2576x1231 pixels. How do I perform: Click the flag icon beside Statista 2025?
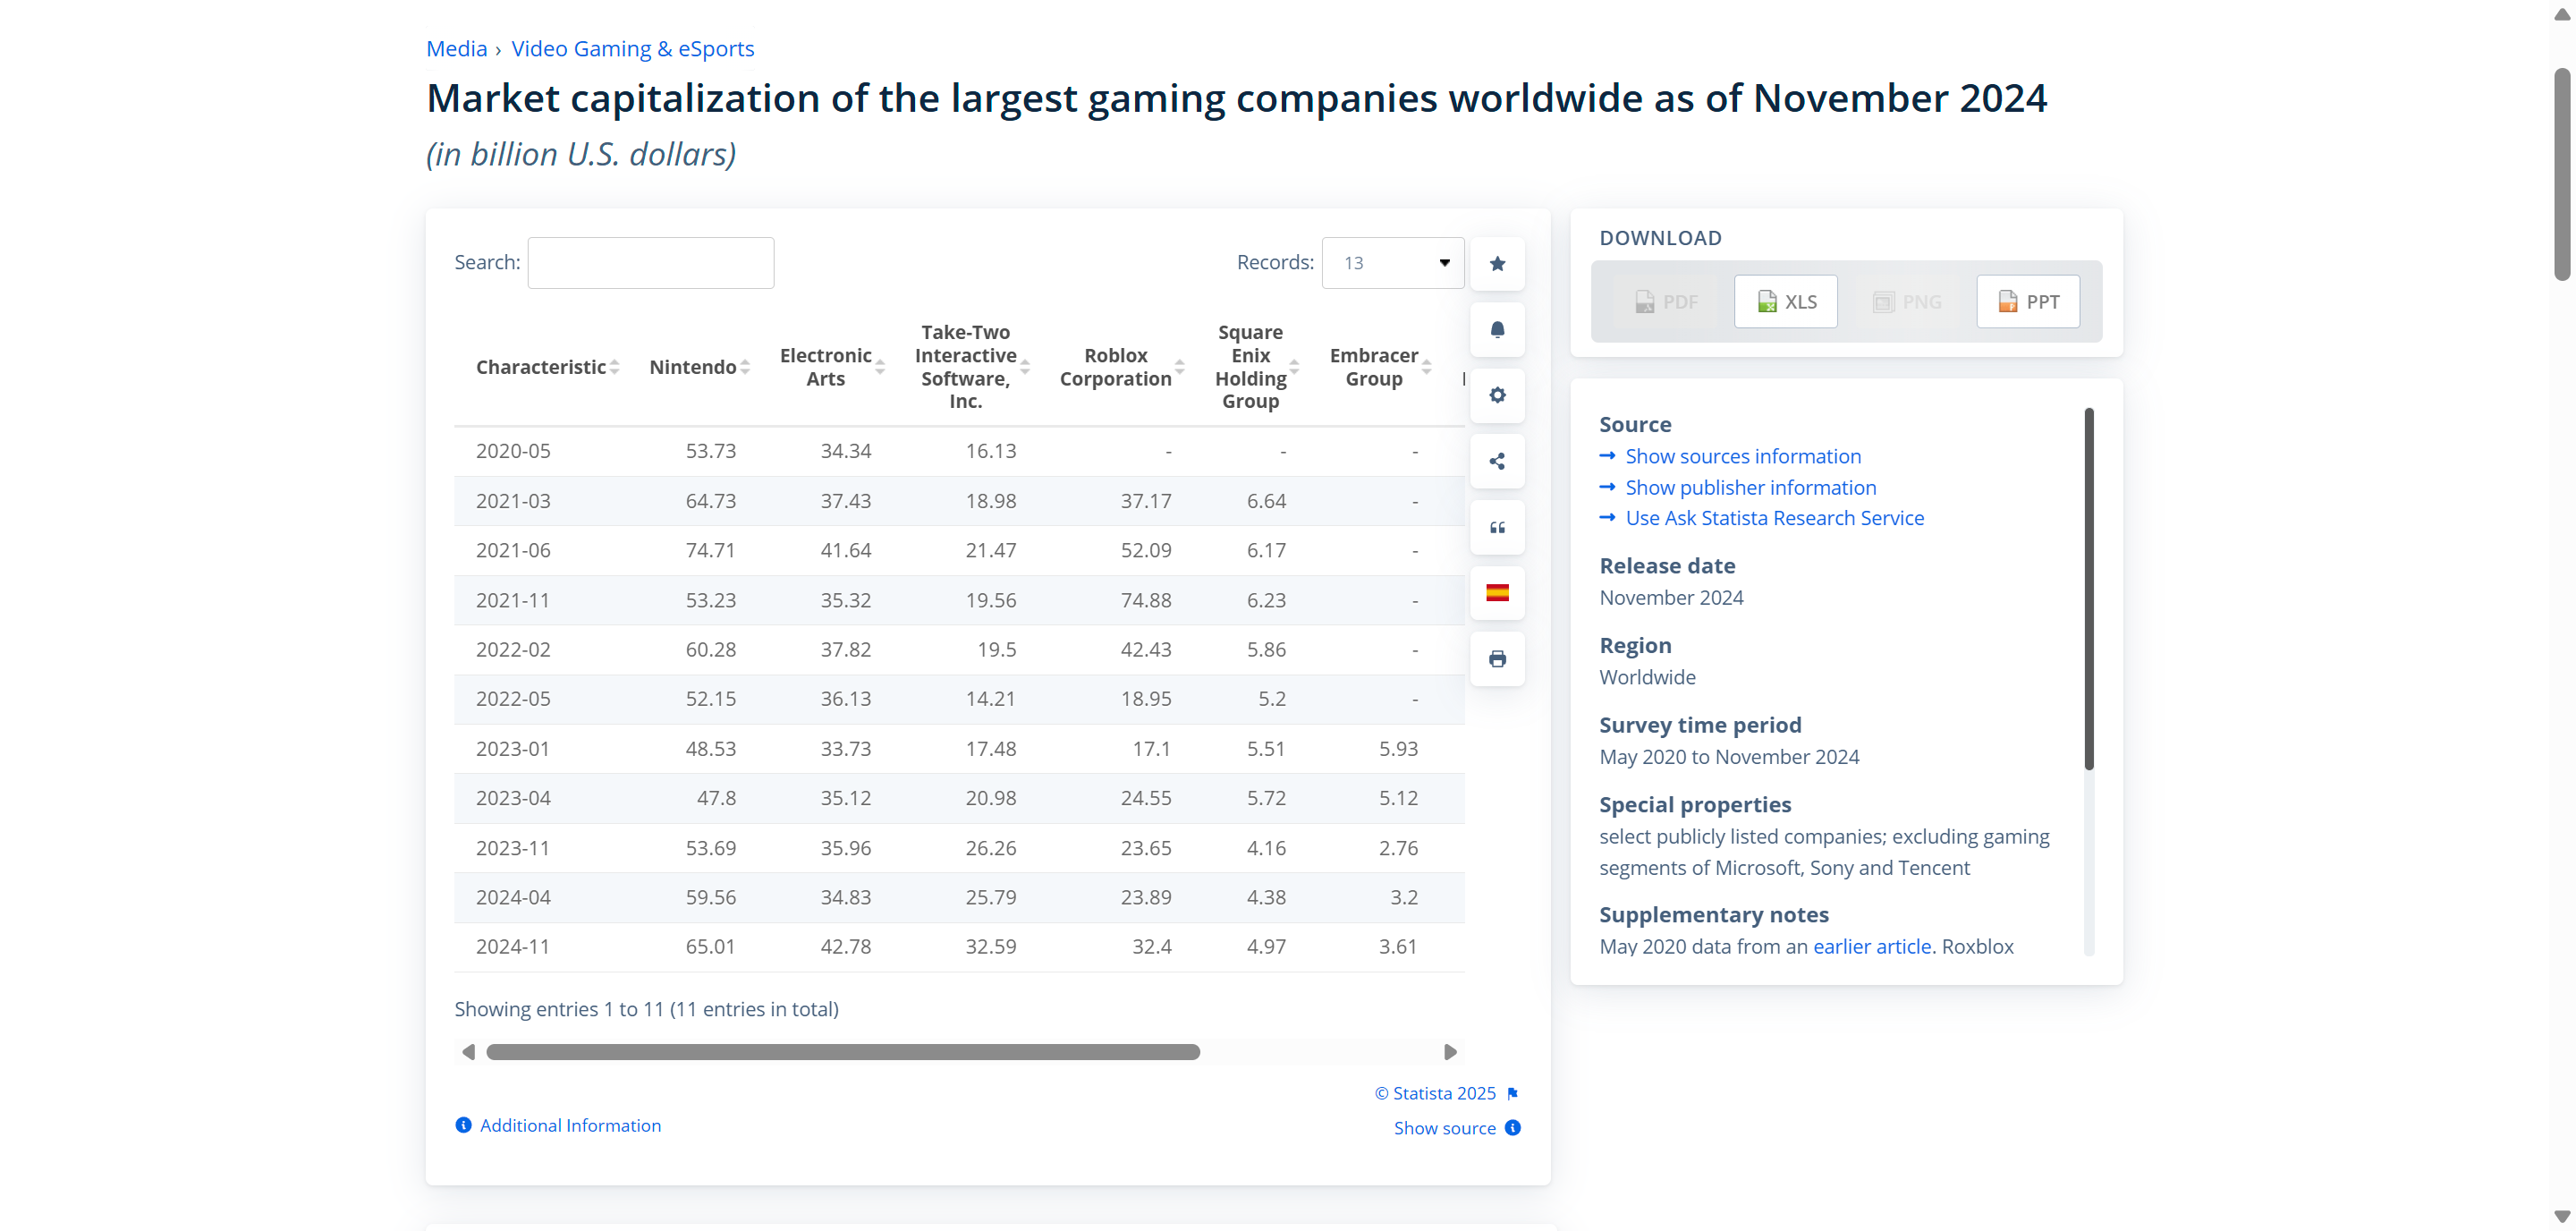pyautogui.click(x=1512, y=1094)
